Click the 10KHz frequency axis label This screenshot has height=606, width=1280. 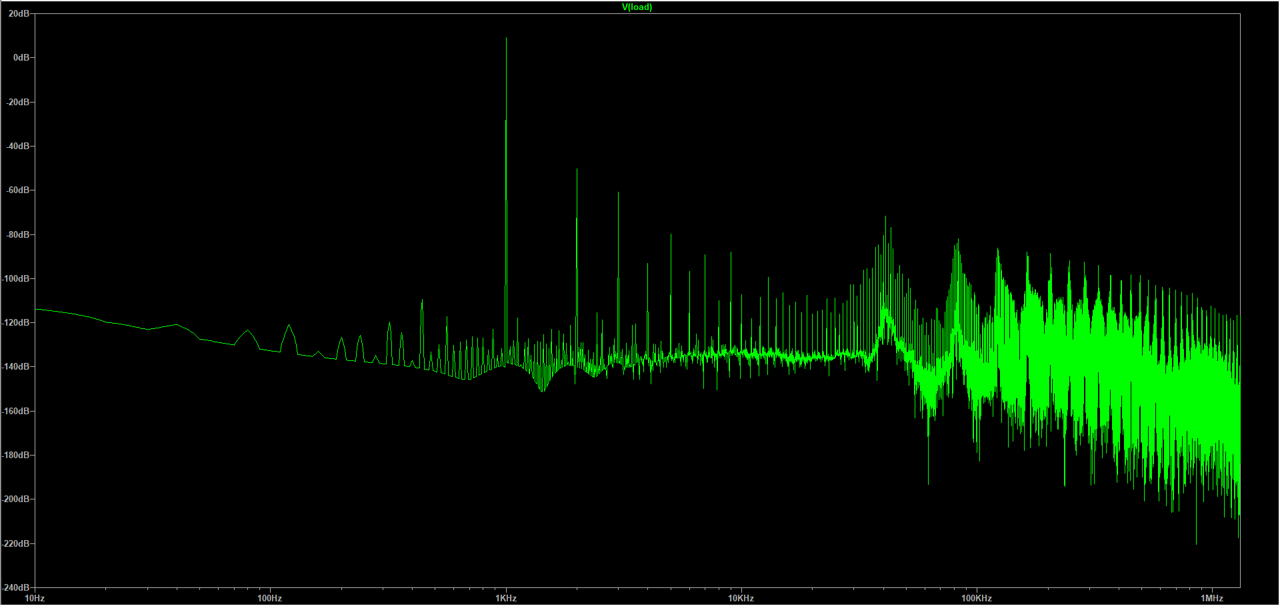(x=741, y=598)
